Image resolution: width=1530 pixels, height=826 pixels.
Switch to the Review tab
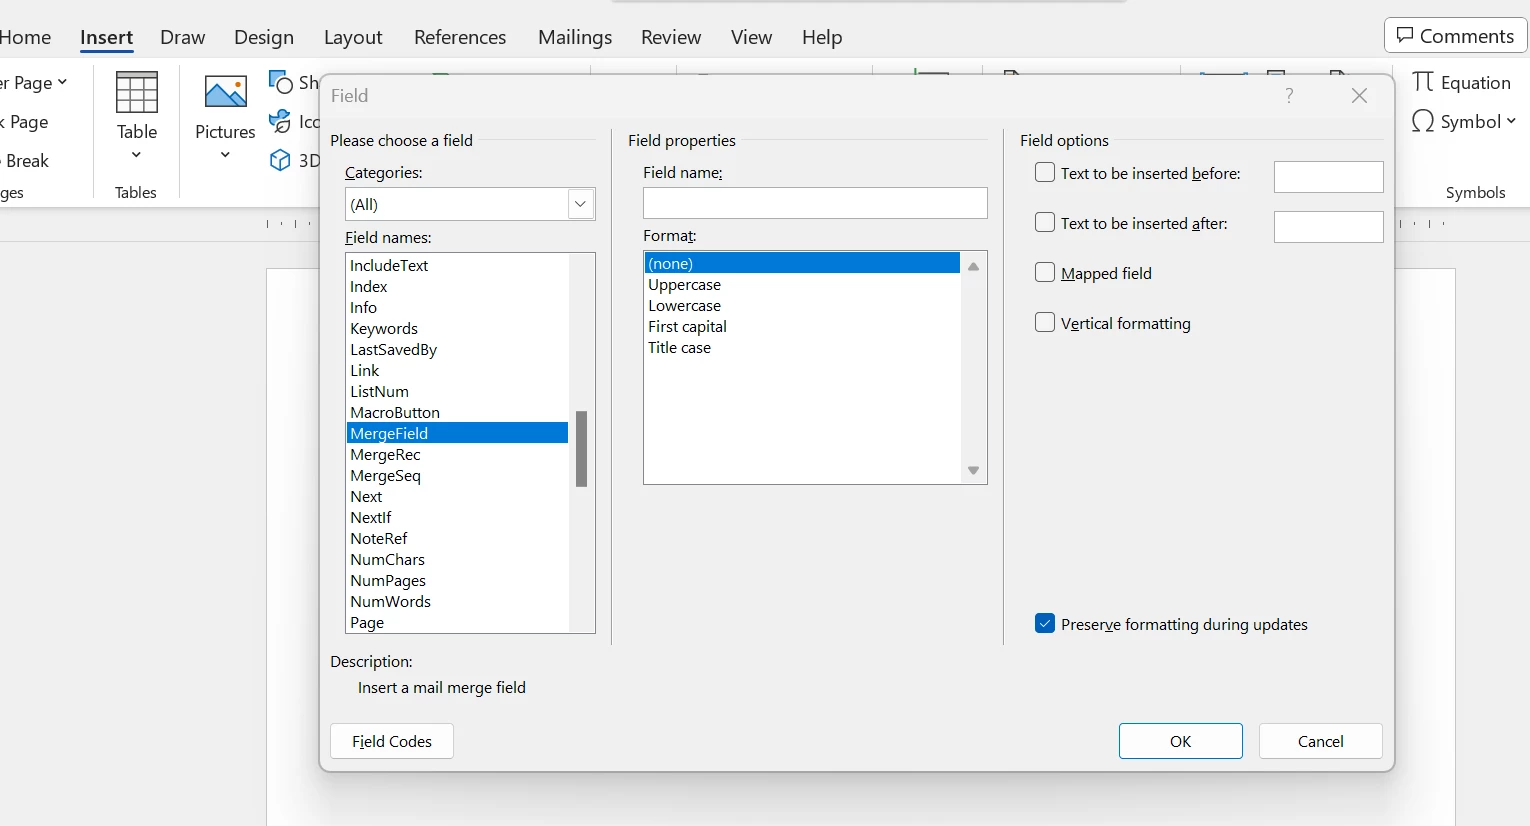click(x=671, y=37)
